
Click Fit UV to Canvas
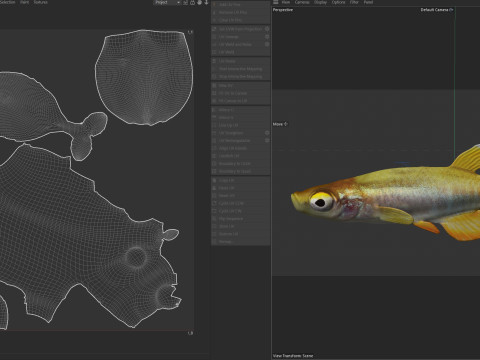click(240, 93)
